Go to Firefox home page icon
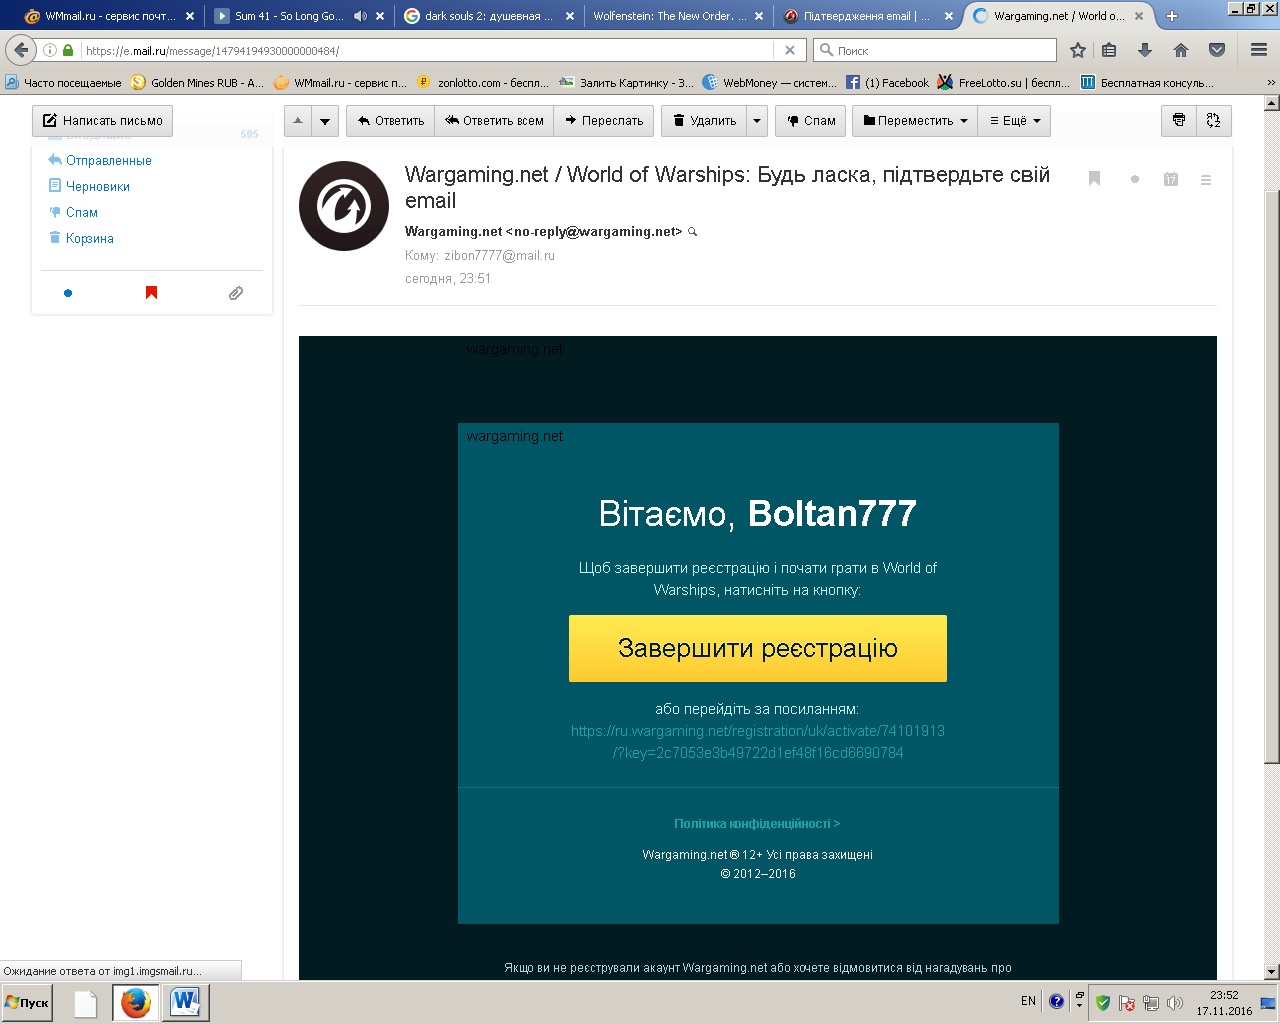 tap(1181, 50)
